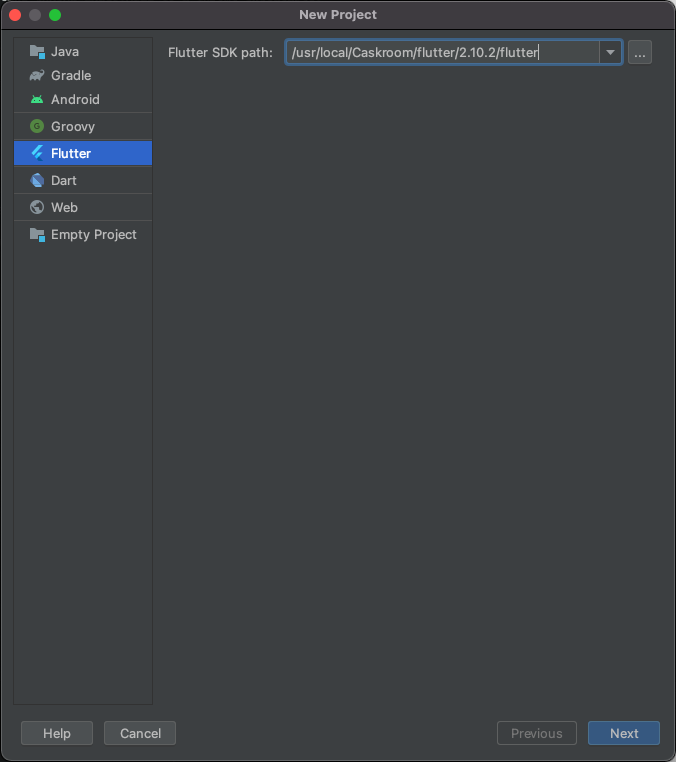Click the Help button
Screen dimensions: 676x762
tap(57, 733)
